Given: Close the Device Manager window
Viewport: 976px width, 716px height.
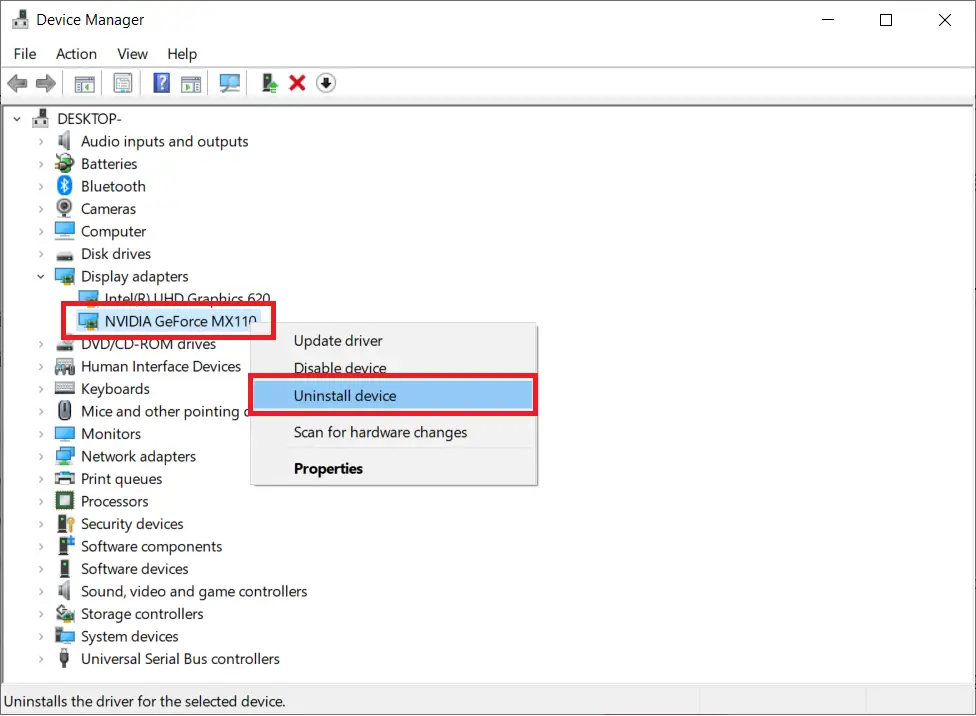Looking at the screenshot, I should pyautogui.click(x=944, y=19).
